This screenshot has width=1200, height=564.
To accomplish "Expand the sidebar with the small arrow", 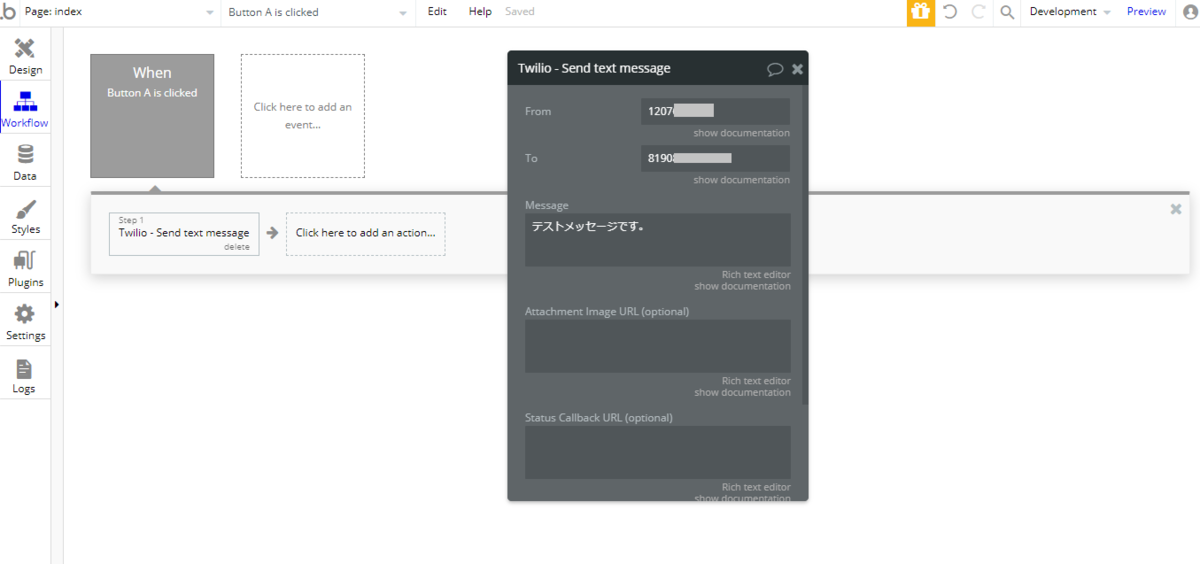I will 56,304.
